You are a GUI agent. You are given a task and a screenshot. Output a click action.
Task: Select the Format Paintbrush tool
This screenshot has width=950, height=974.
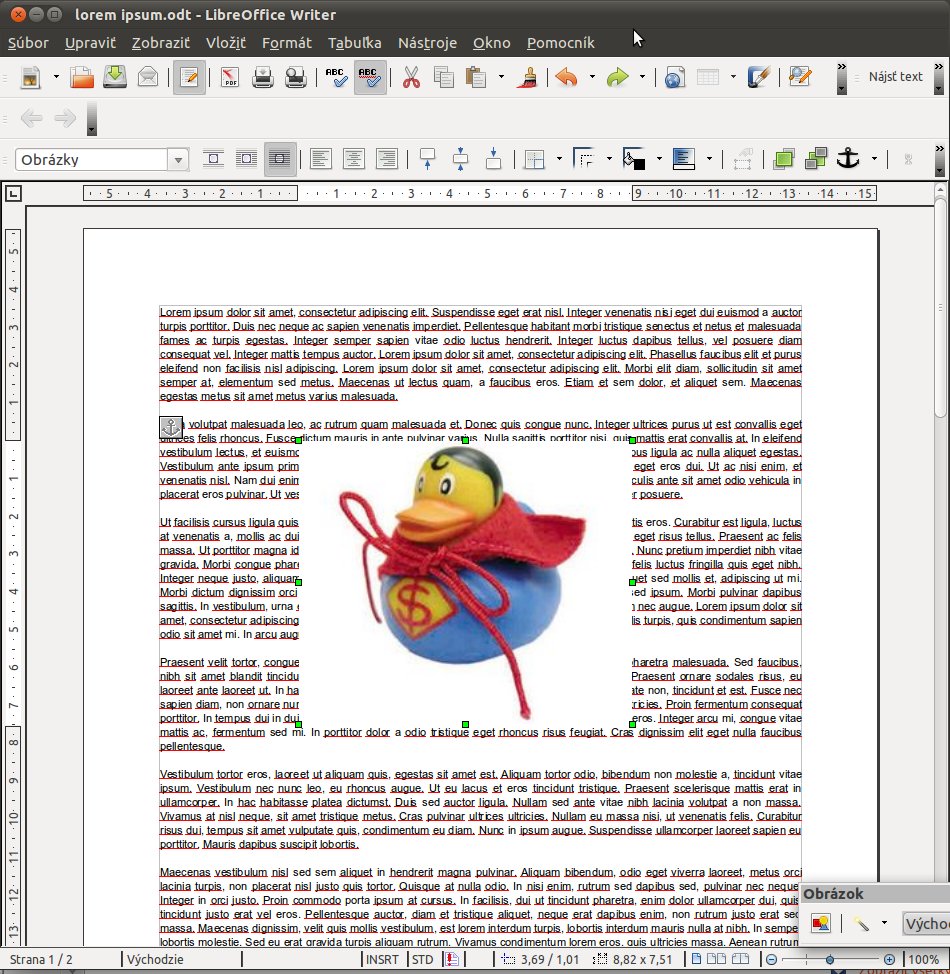pyautogui.click(x=528, y=77)
